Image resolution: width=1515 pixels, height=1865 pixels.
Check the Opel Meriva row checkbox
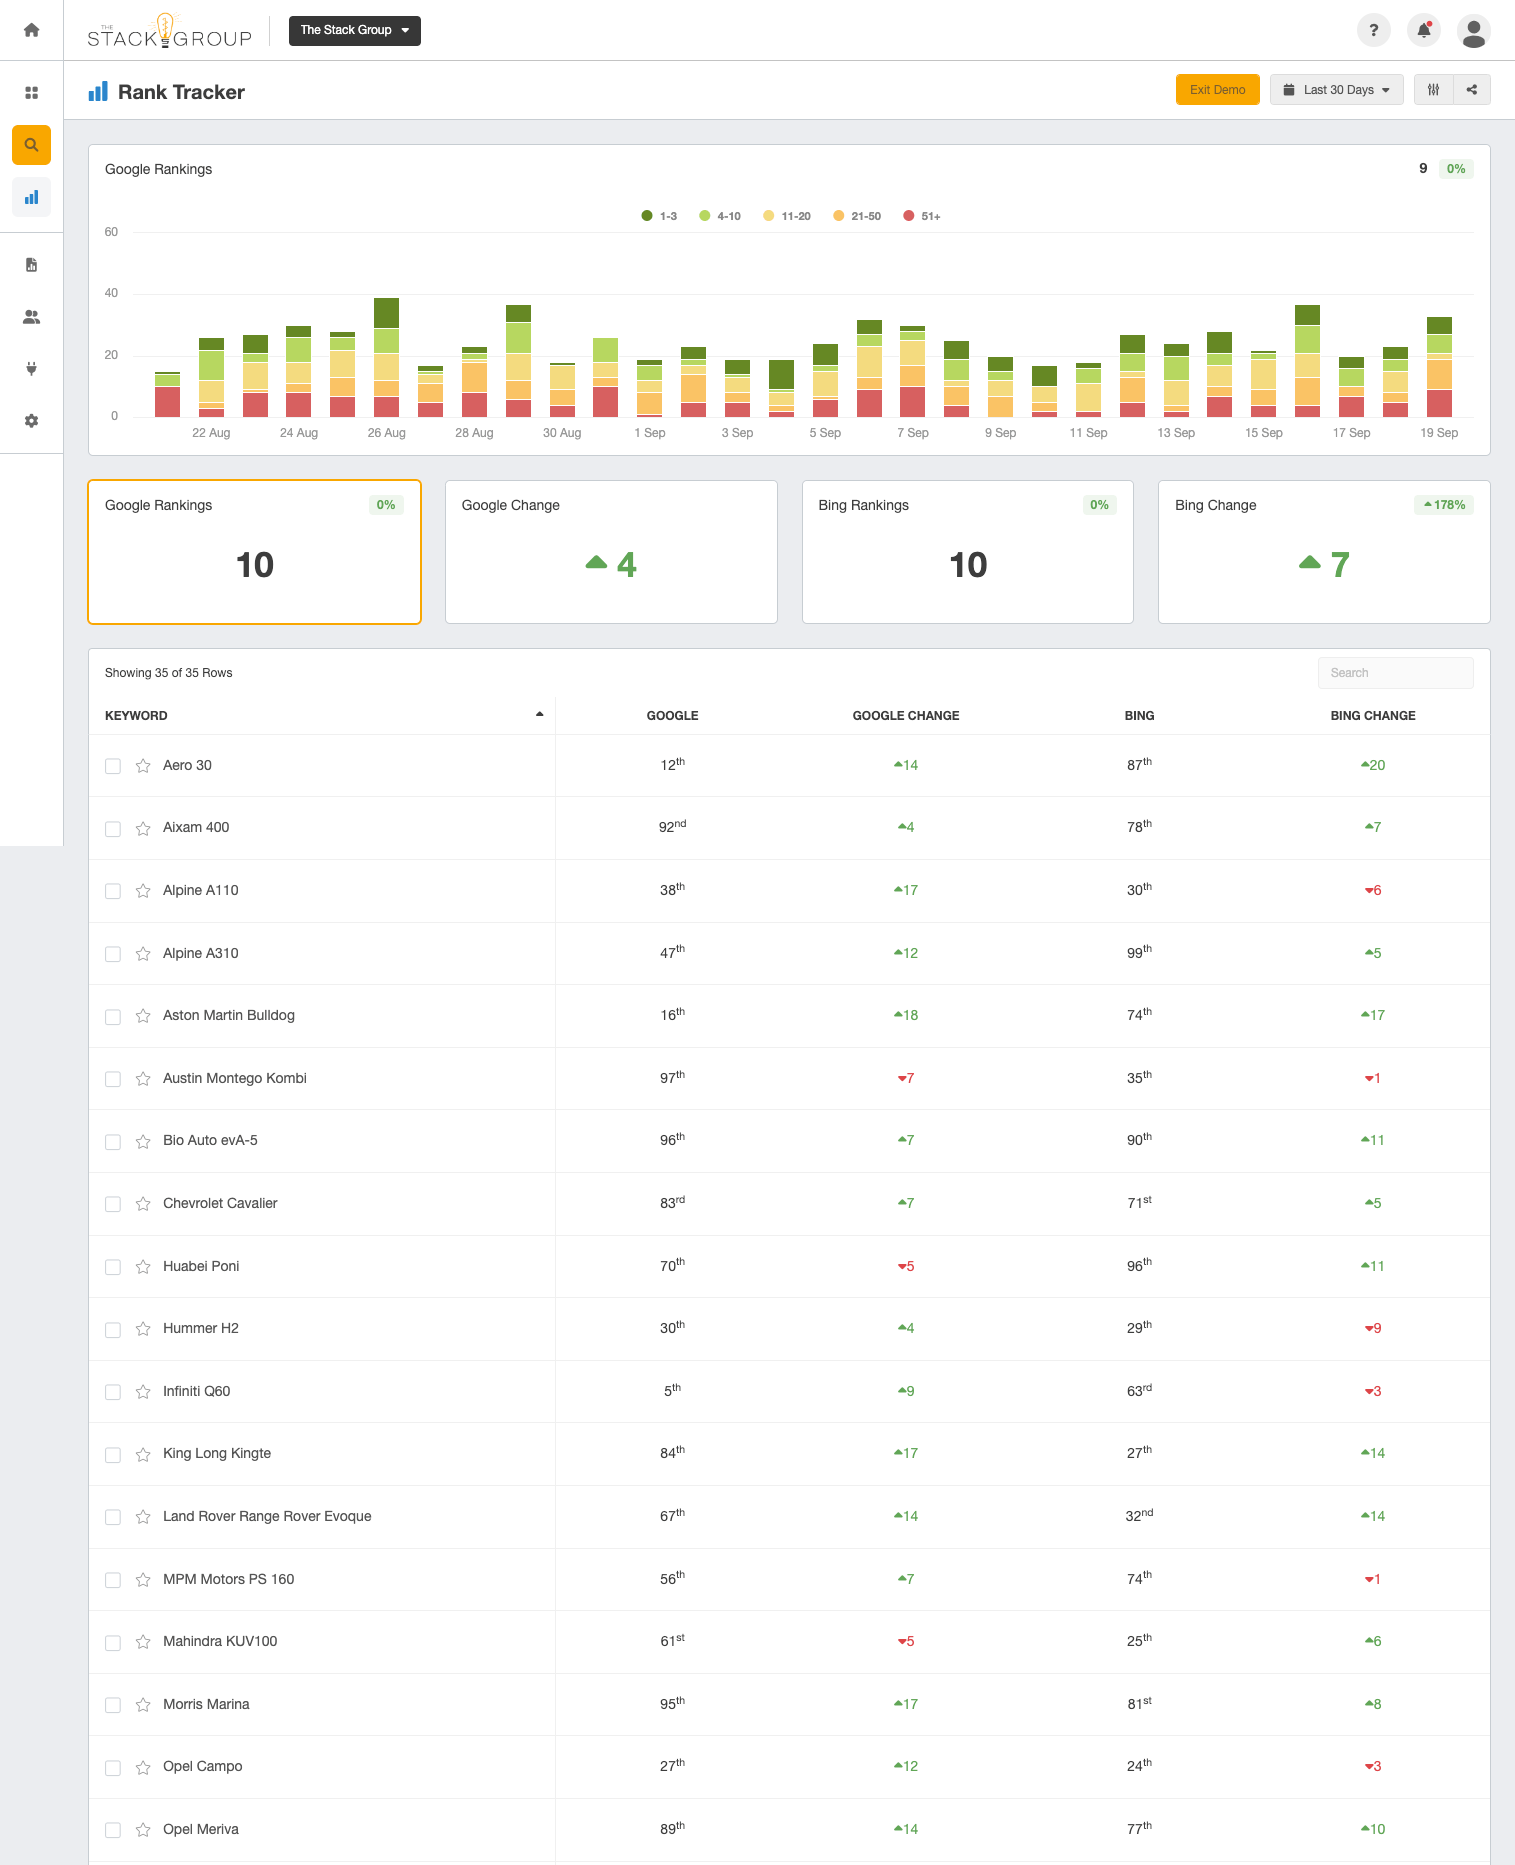coord(113,1830)
